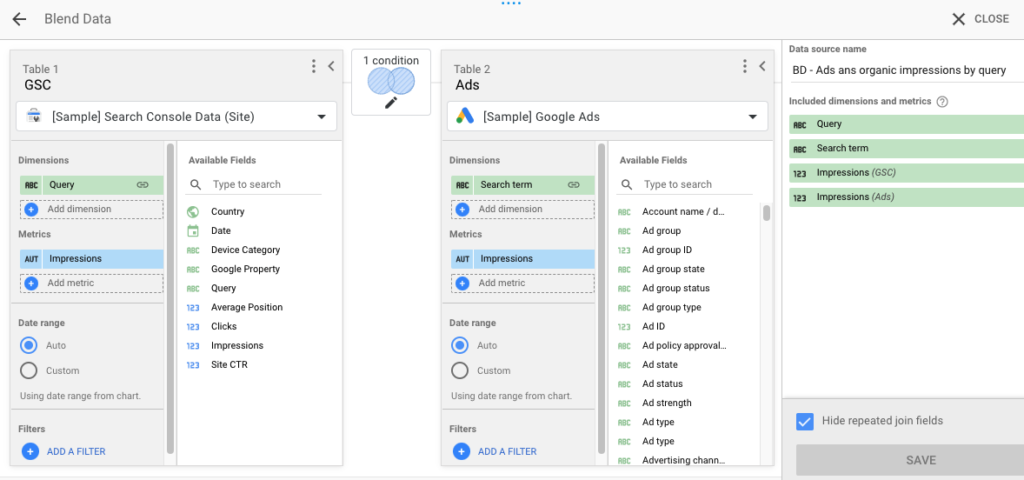Click search magnifier icon in Table 1 fields
Screen dimensions: 1024x480
click(x=195, y=185)
